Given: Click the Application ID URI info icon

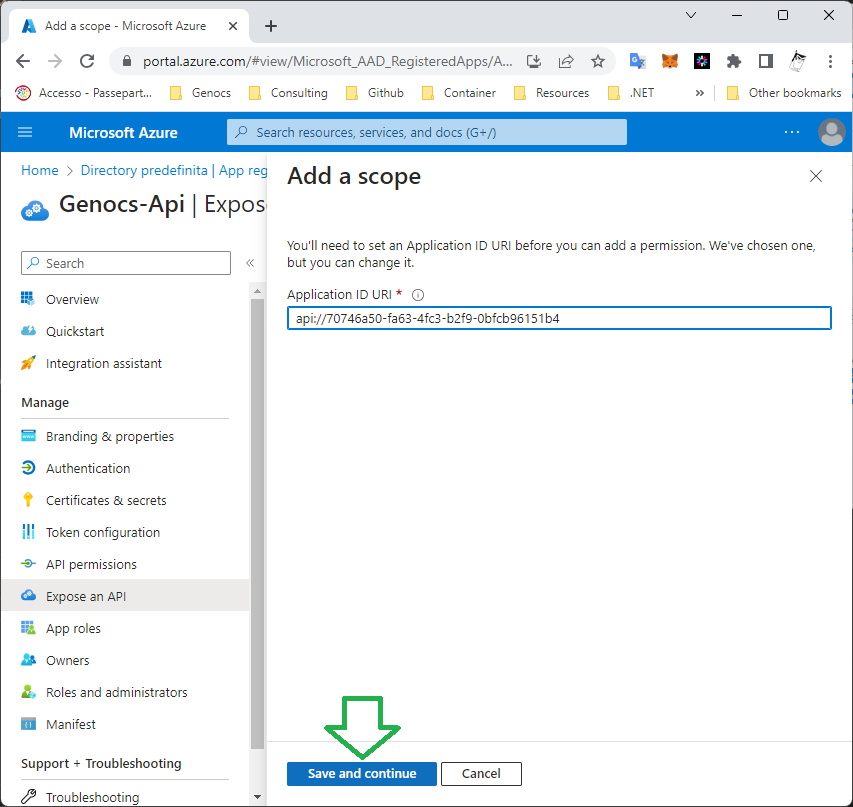Looking at the screenshot, I should (x=418, y=295).
